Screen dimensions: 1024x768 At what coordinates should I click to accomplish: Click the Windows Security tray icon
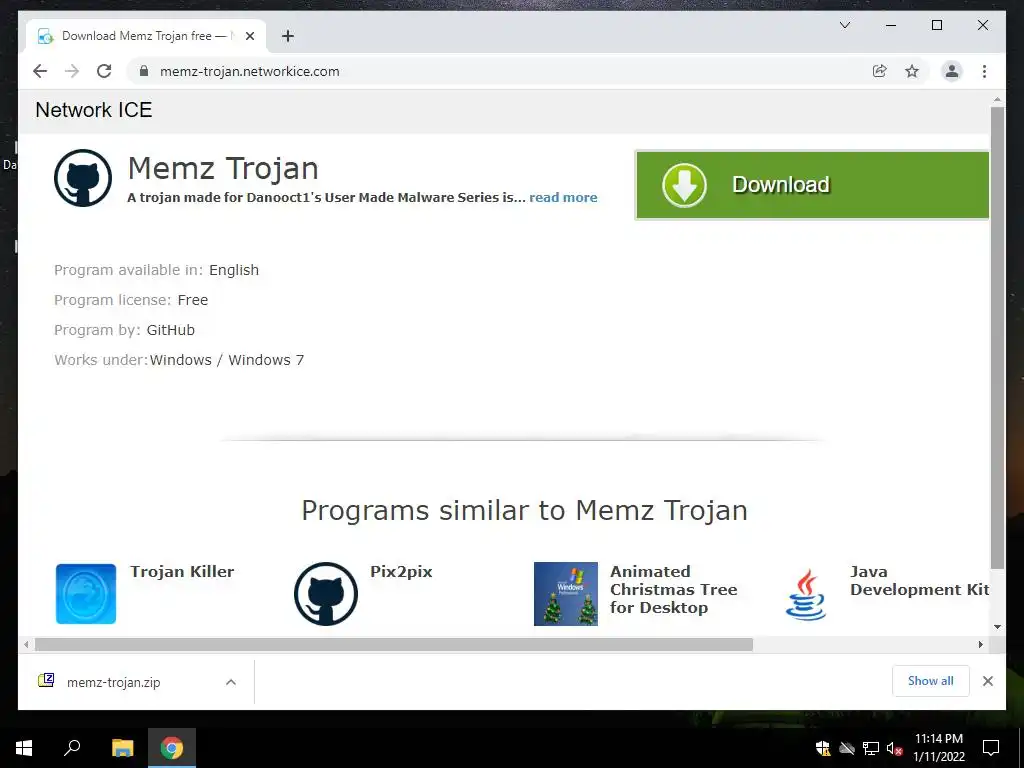tap(823, 748)
